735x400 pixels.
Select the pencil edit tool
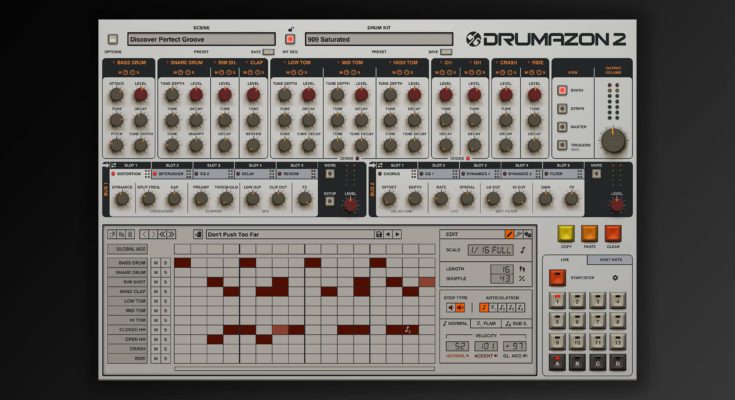point(509,234)
